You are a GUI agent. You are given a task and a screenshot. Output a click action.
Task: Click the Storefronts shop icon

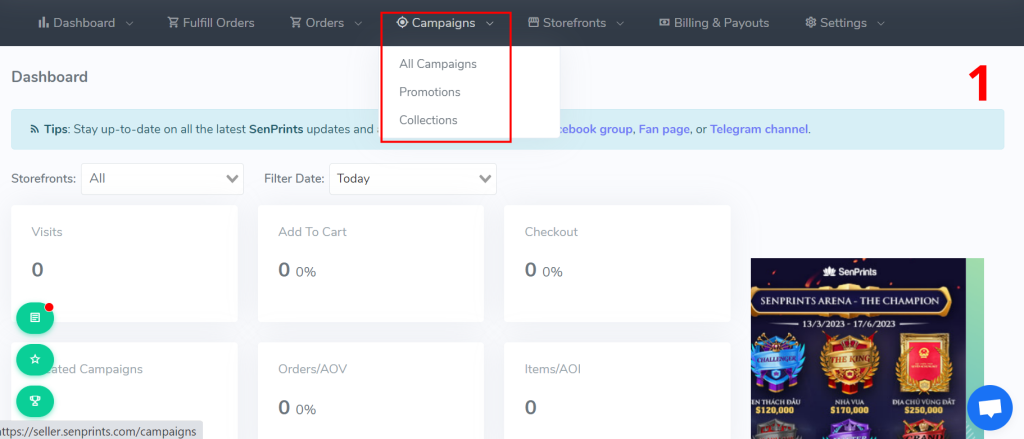534,23
